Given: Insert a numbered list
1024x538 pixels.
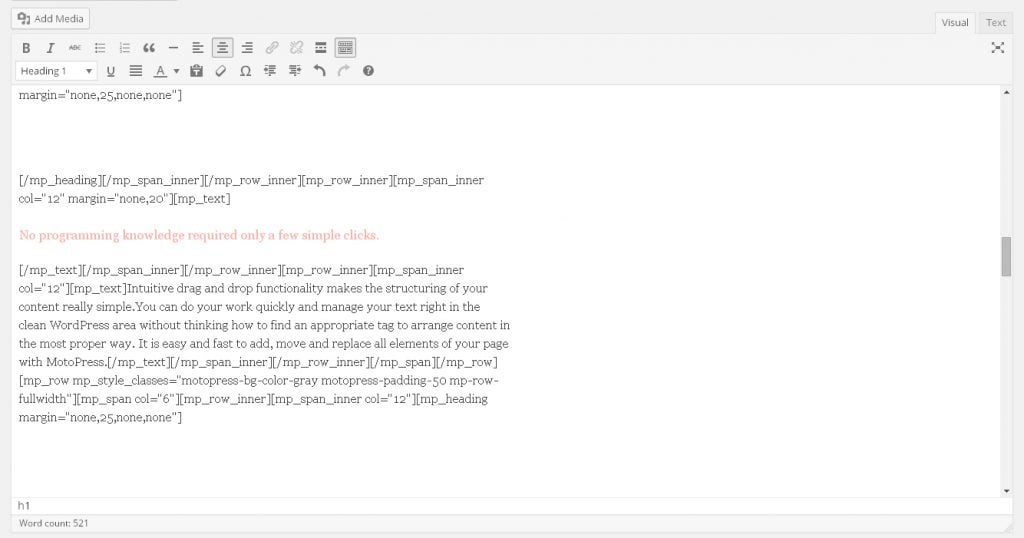Looking at the screenshot, I should (x=125, y=47).
